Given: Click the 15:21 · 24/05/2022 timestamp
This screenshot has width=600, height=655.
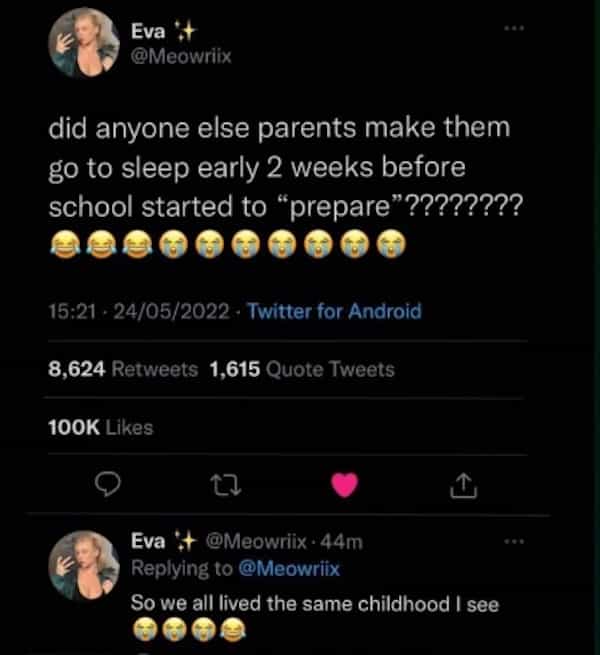Looking at the screenshot, I should click(141, 311).
